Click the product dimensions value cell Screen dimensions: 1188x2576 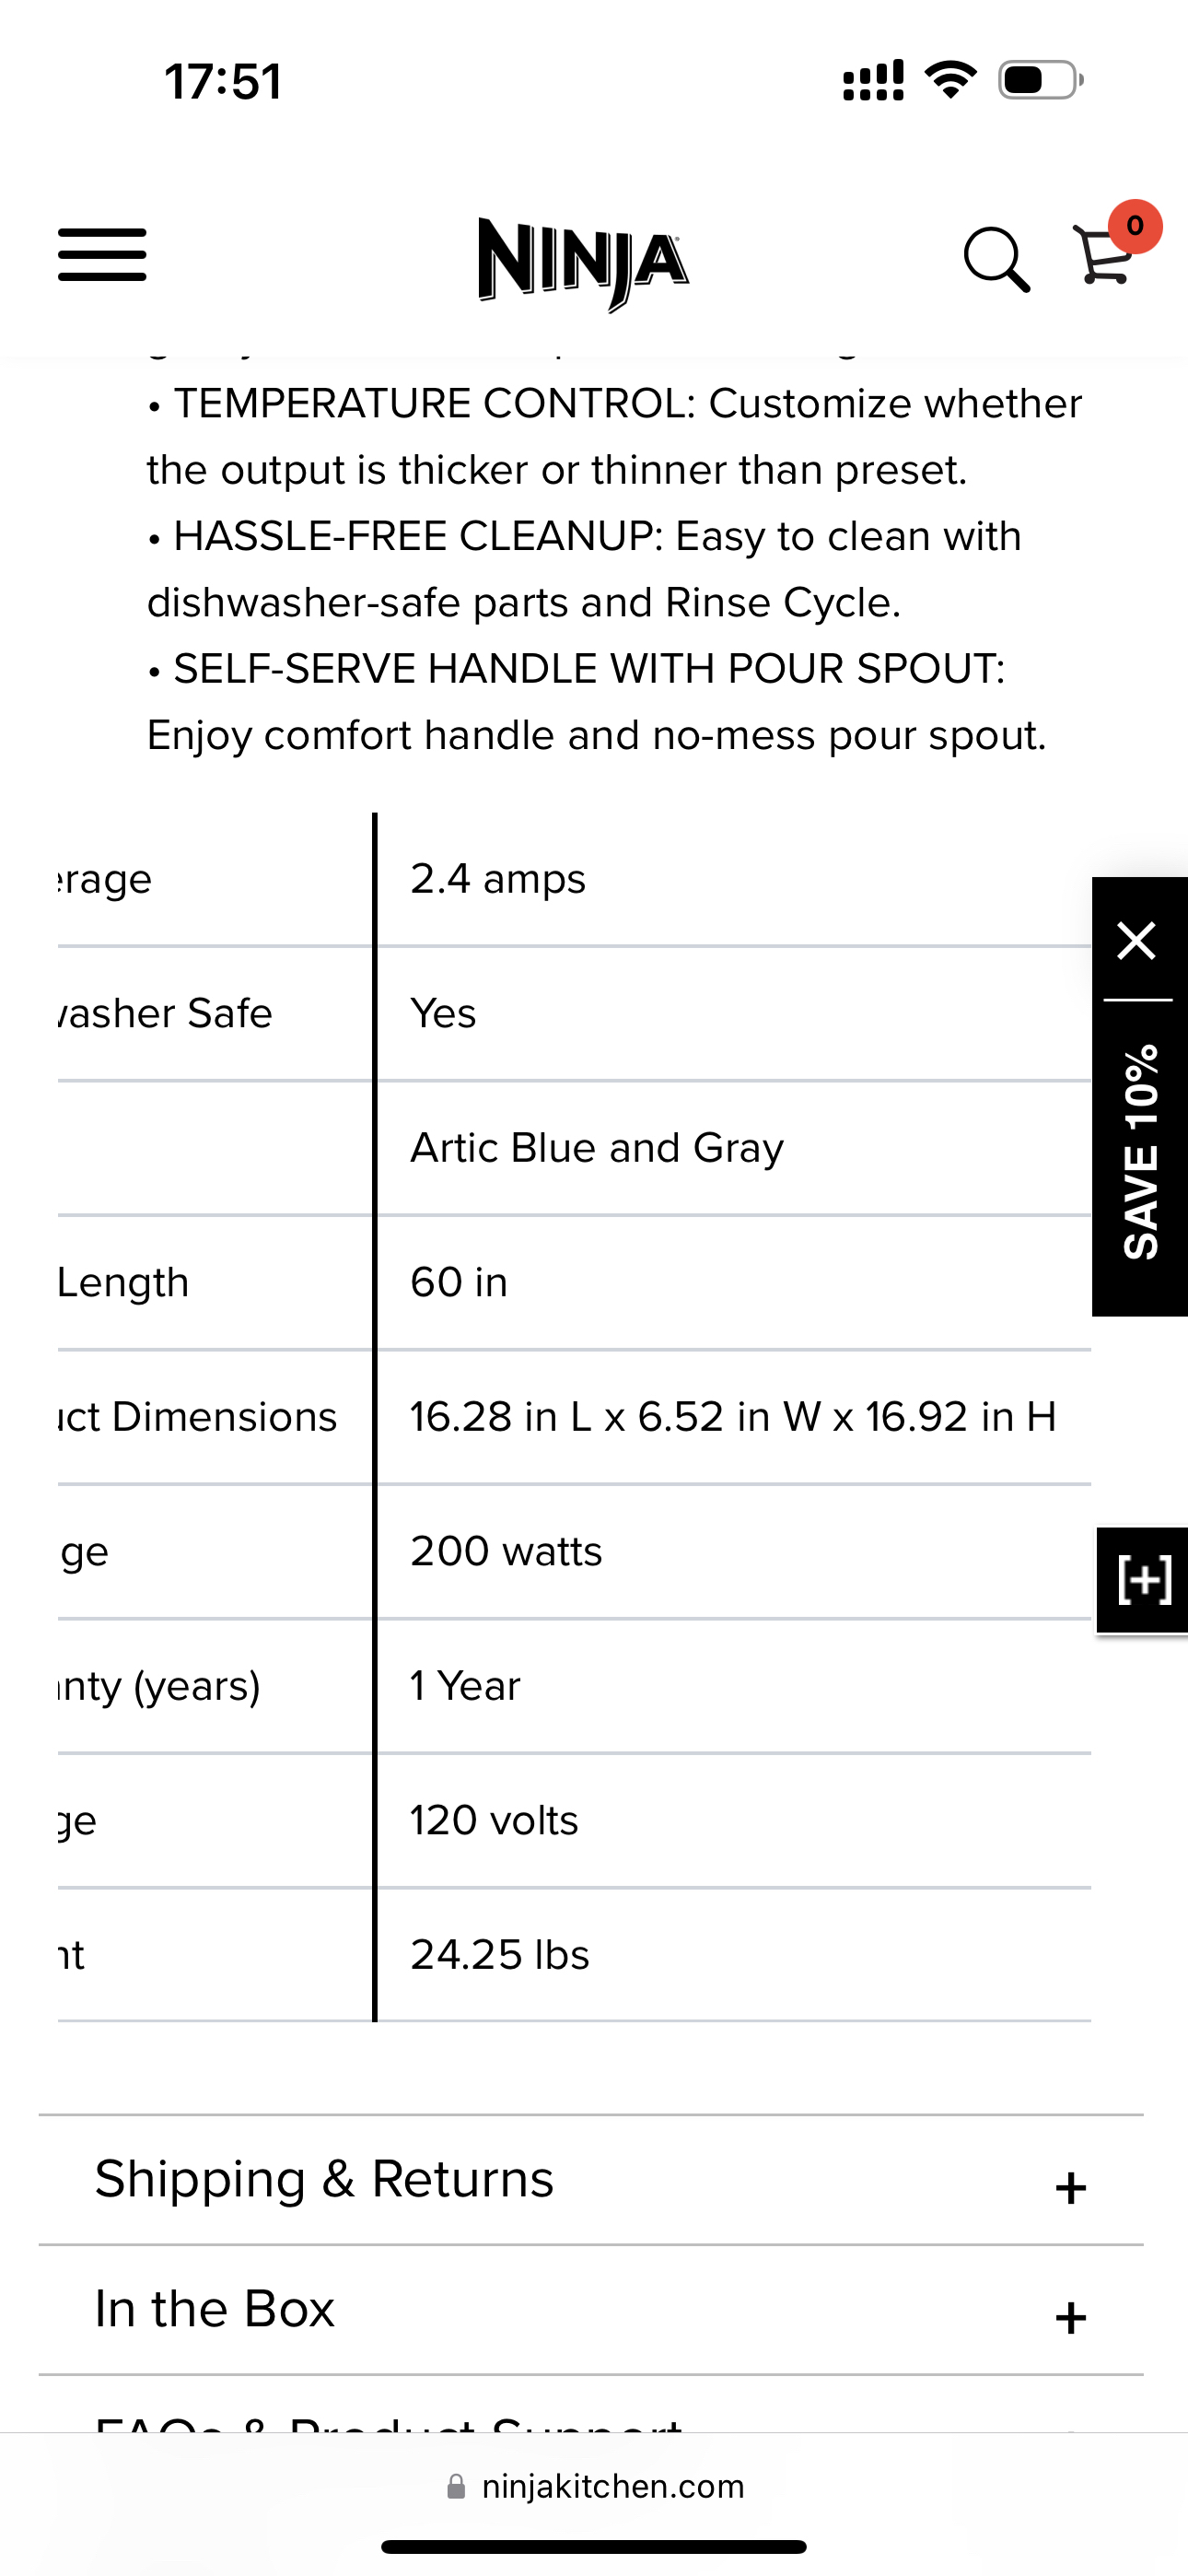[x=733, y=1417]
